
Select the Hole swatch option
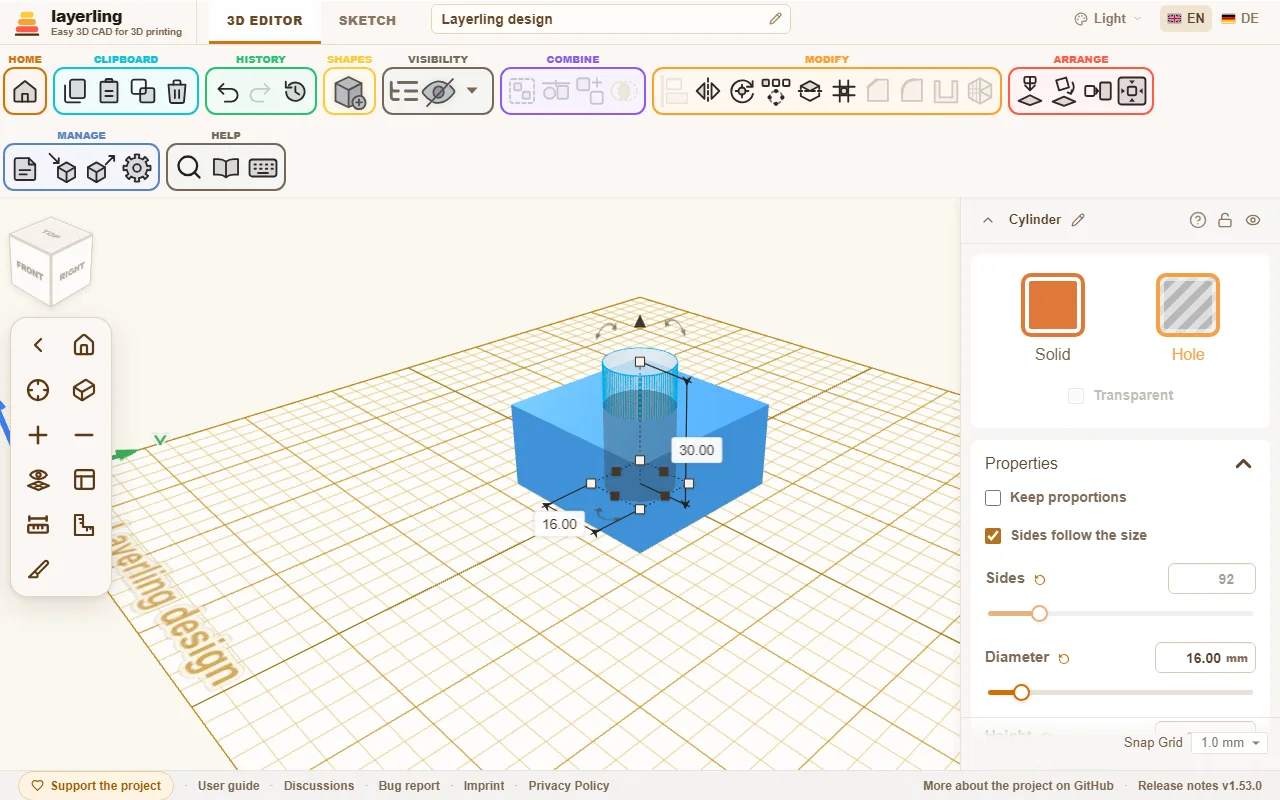[x=1188, y=305]
